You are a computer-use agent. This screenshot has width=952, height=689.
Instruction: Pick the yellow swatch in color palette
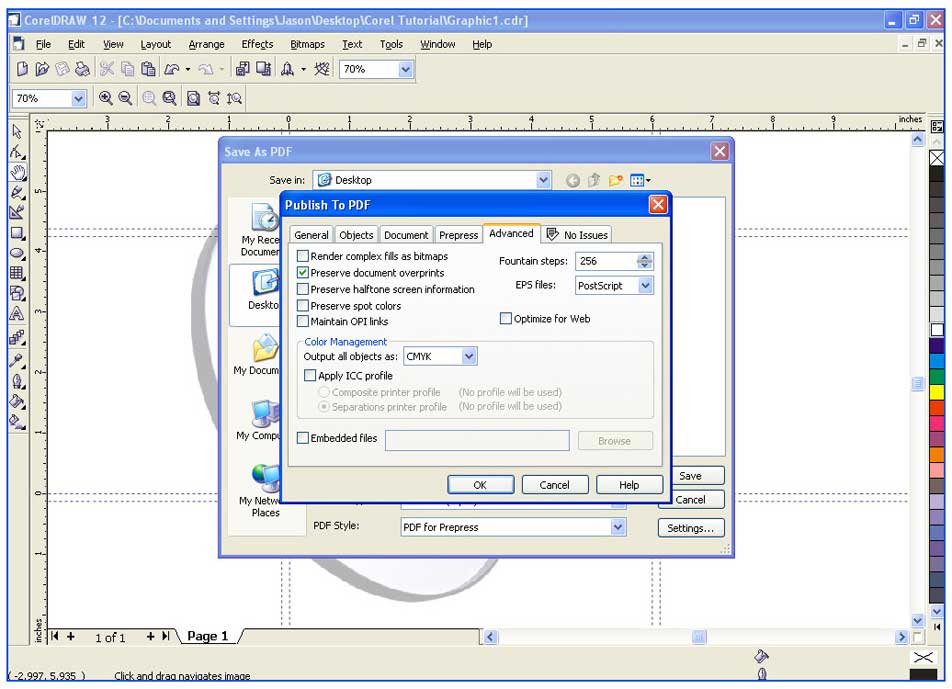click(937, 392)
